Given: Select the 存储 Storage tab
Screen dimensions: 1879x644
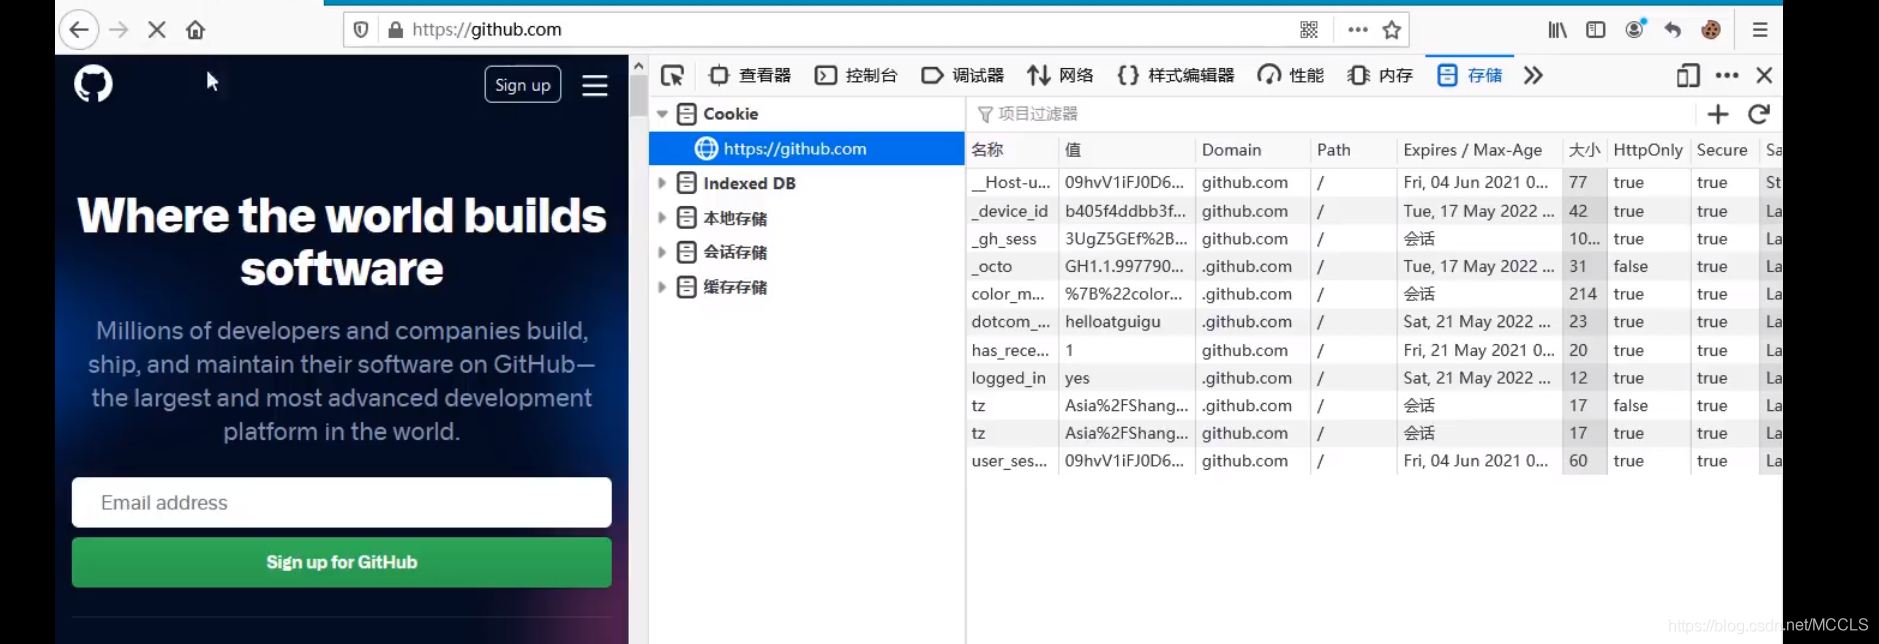Looking at the screenshot, I should pyautogui.click(x=1470, y=75).
